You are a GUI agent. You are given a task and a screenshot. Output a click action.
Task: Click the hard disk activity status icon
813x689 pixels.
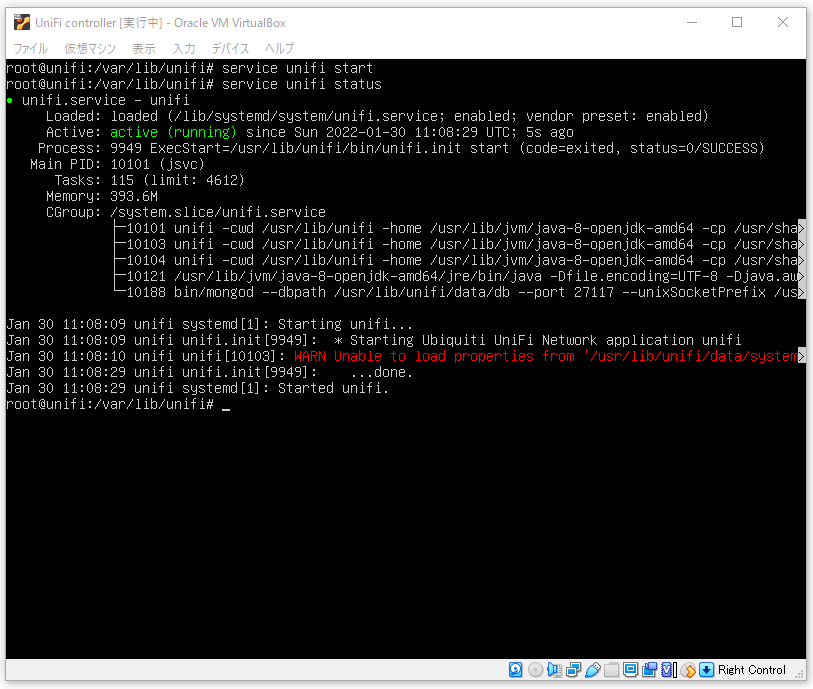(x=515, y=670)
